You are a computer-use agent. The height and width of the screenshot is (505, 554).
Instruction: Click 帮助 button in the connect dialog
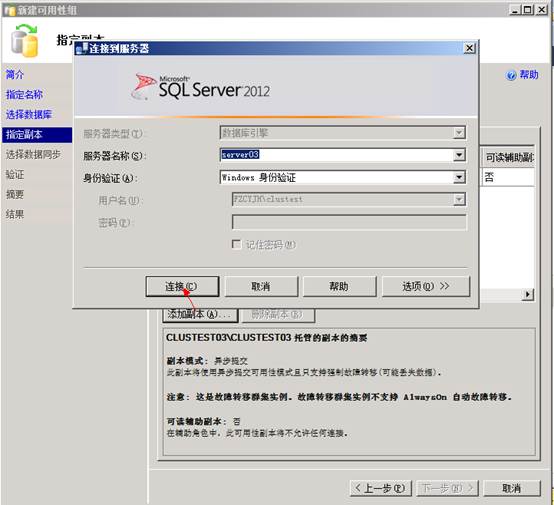339,286
